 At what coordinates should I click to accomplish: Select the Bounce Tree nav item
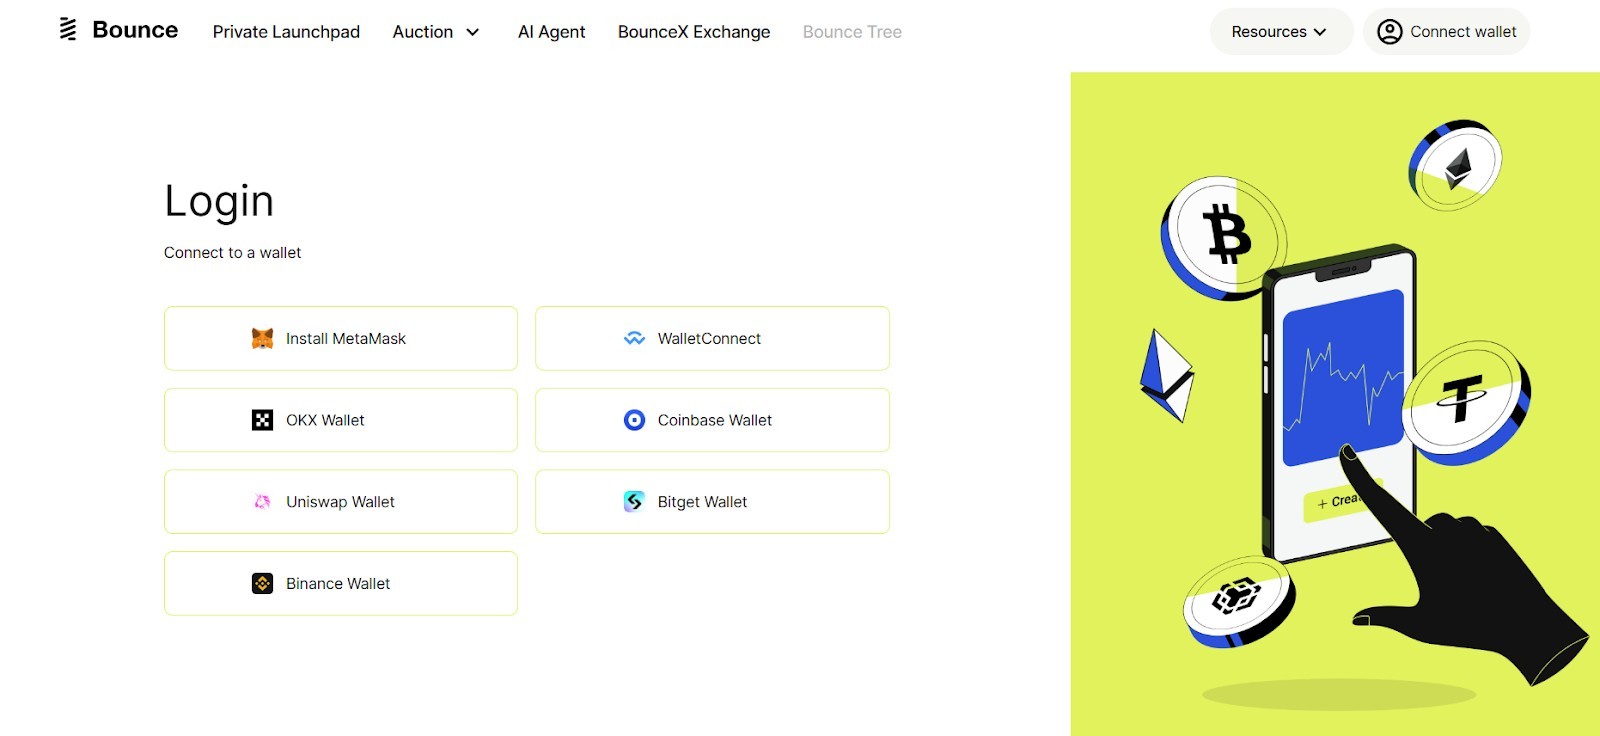click(x=852, y=32)
